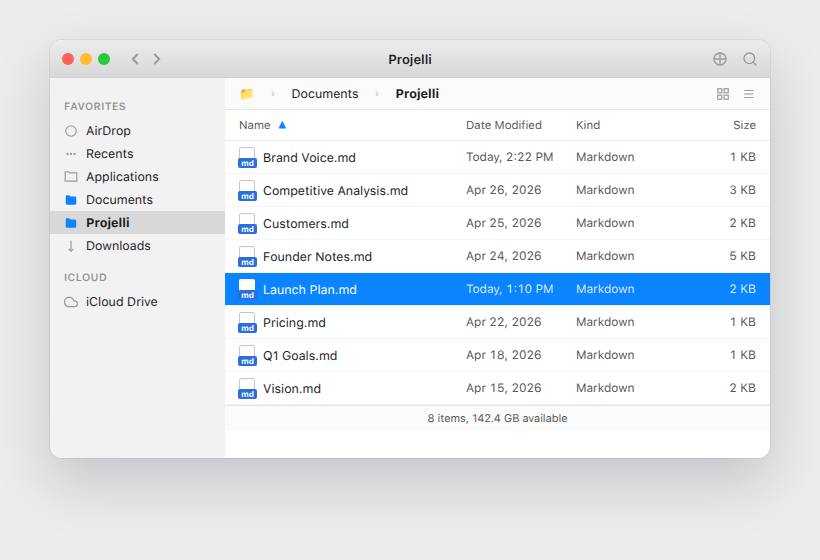Click the date Apr 26, 2026
Viewport: 820px width, 560px height.
(x=504, y=190)
